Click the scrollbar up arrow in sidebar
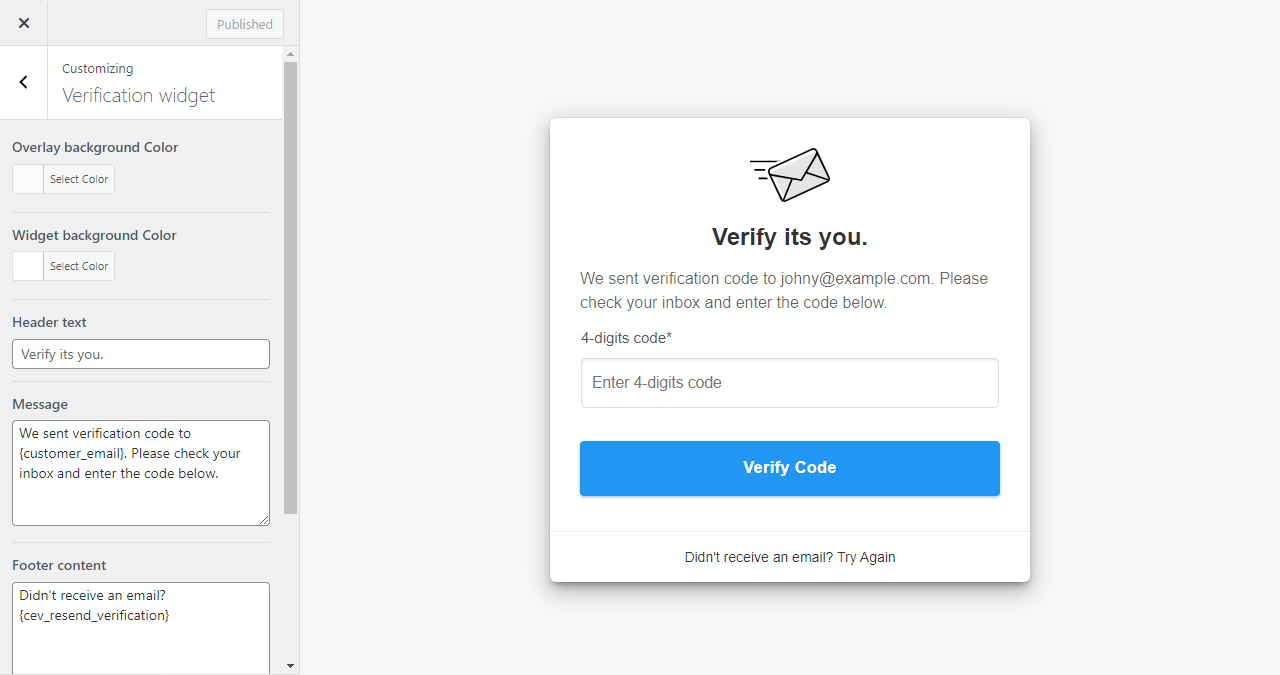The height and width of the screenshot is (675, 1280). click(x=291, y=54)
